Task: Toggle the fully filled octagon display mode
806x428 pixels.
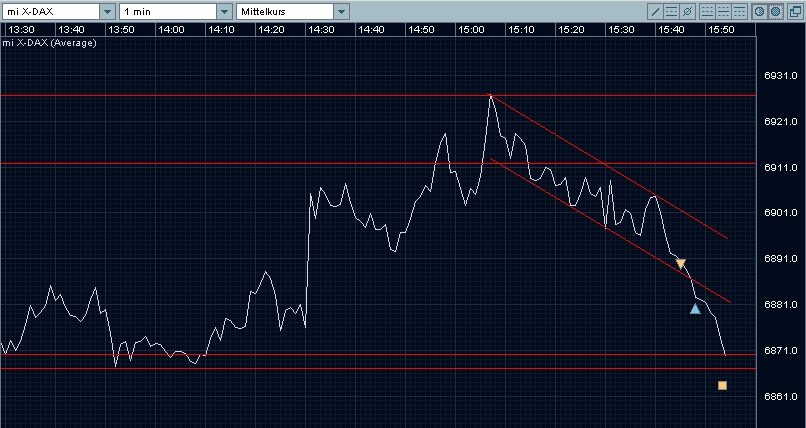Action: [x=776, y=11]
